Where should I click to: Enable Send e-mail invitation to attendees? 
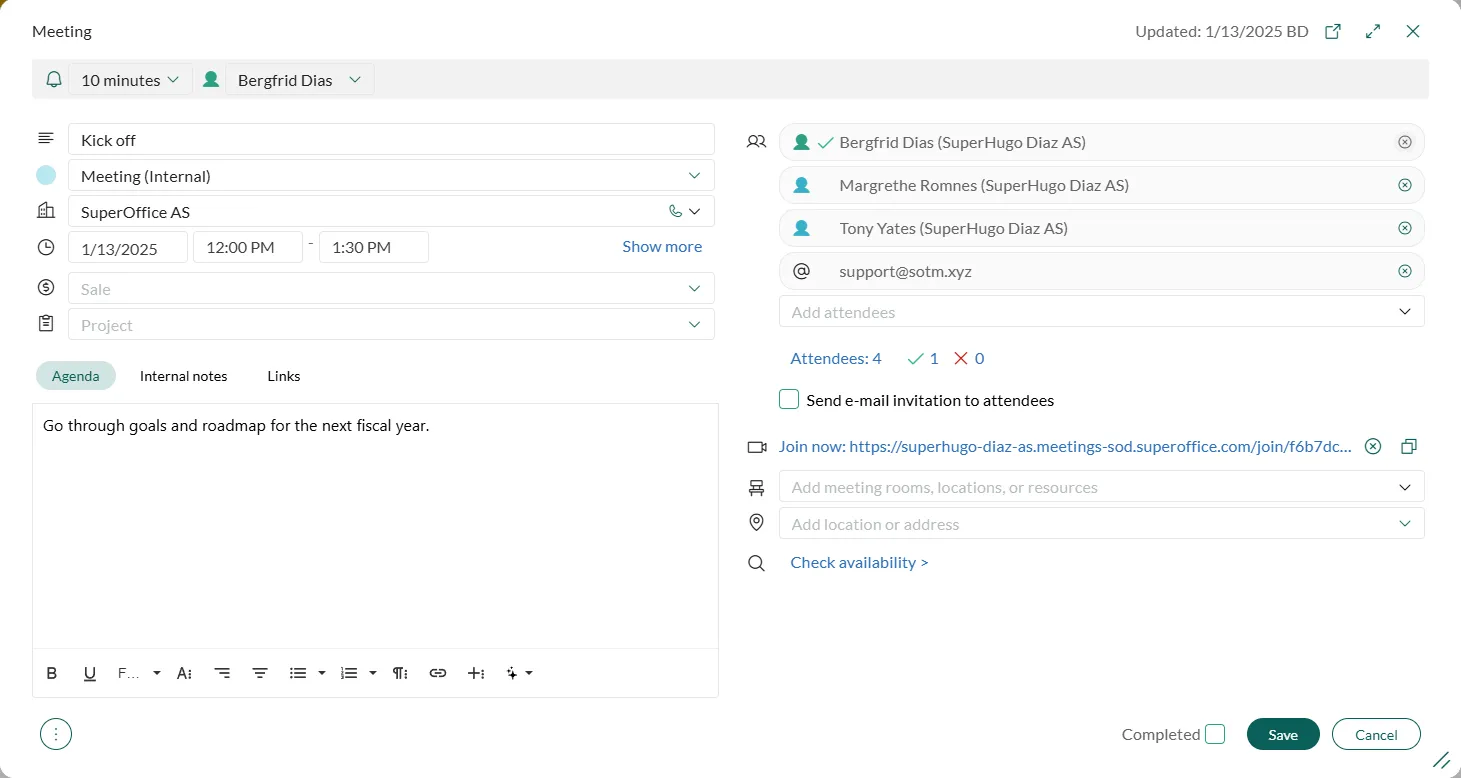coord(789,400)
